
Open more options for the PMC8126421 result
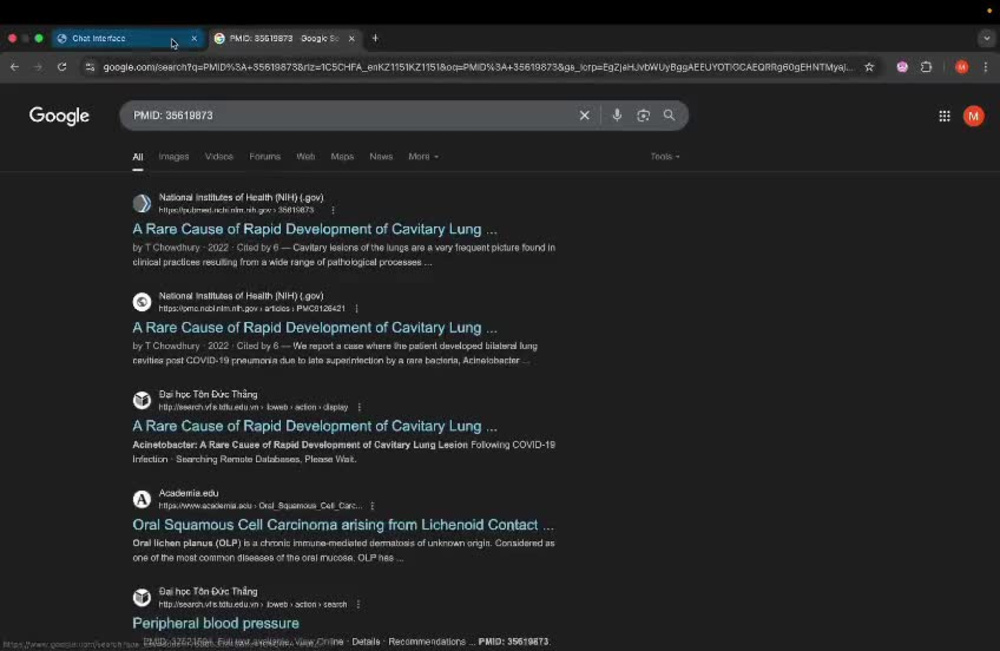click(357, 309)
